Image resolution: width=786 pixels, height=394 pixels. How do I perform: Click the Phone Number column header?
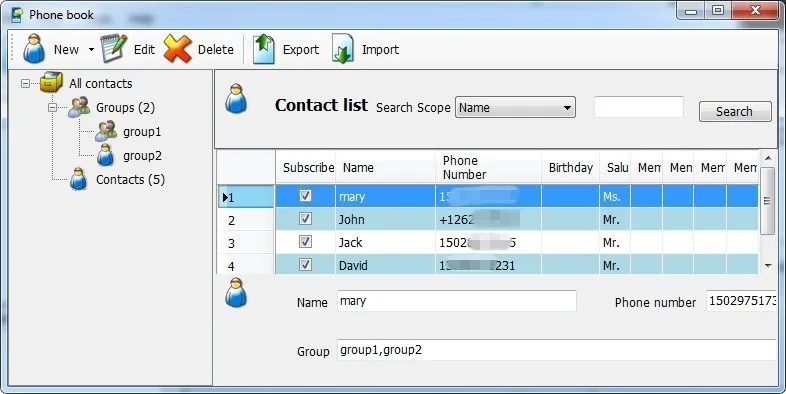pos(489,167)
